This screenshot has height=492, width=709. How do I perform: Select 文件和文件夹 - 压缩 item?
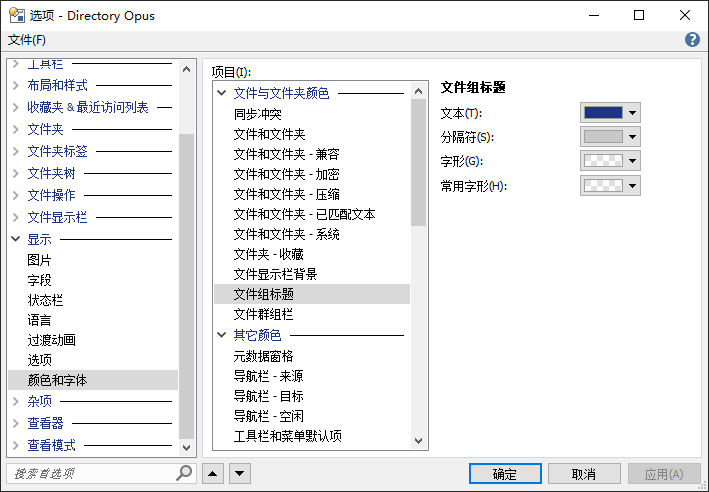286,194
